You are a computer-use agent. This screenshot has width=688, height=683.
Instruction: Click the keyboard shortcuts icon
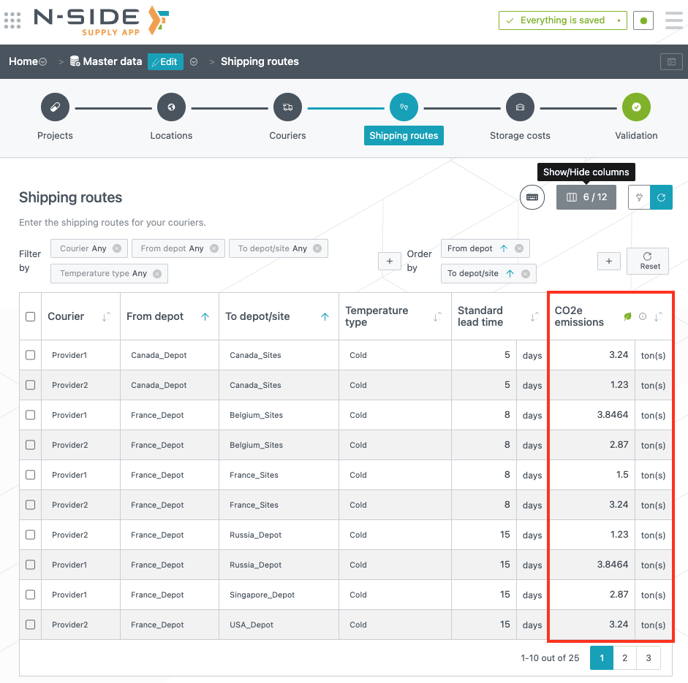pyautogui.click(x=532, y=198)
